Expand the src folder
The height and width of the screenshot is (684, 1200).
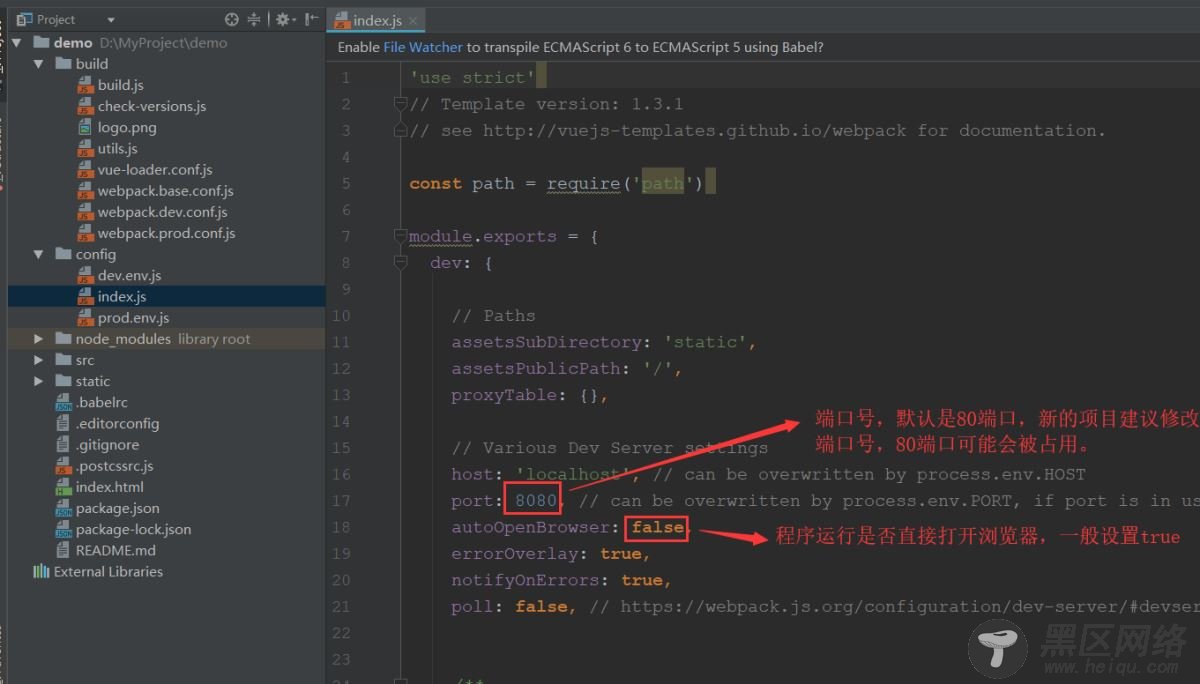point(38,360)
